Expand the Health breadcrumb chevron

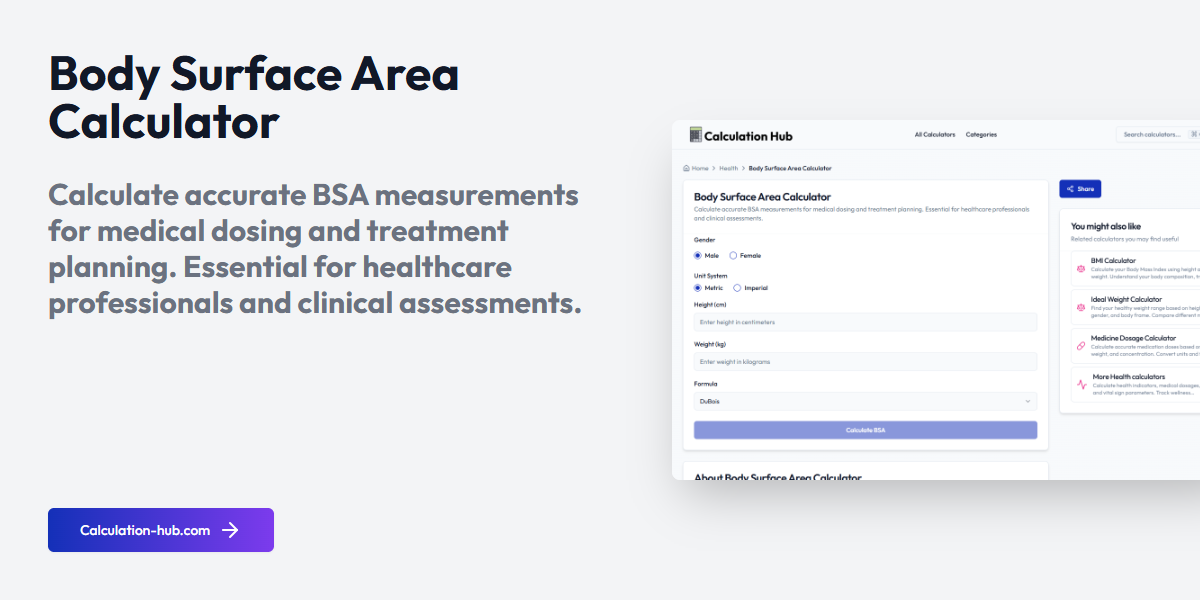[744, 168]
